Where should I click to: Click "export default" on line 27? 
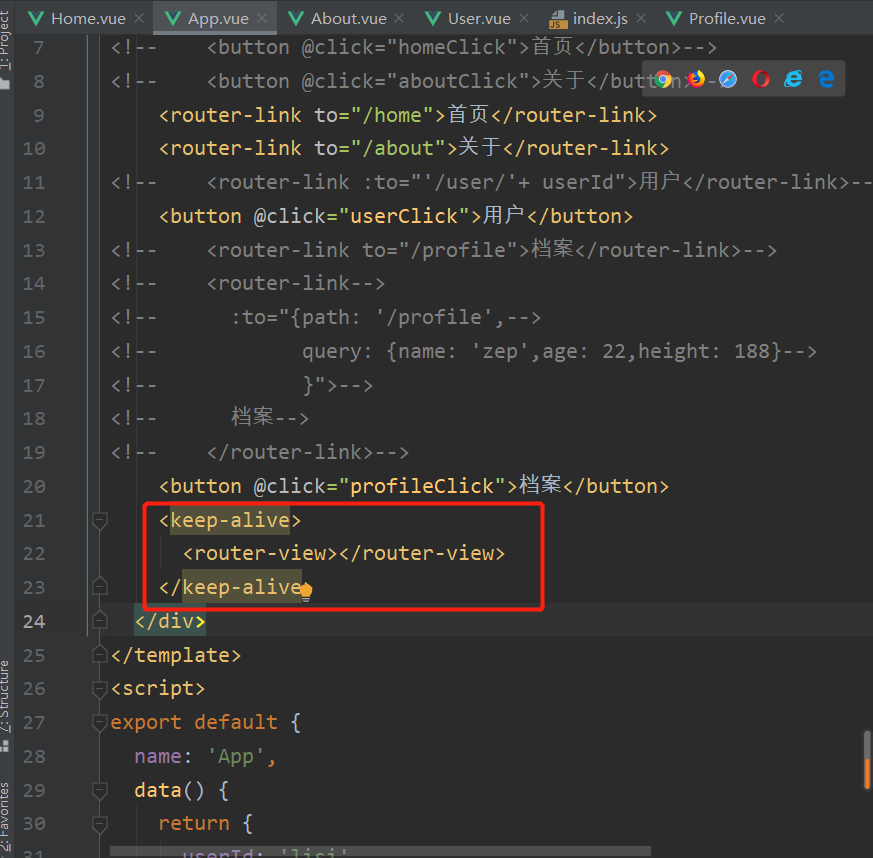pos(194,723)
